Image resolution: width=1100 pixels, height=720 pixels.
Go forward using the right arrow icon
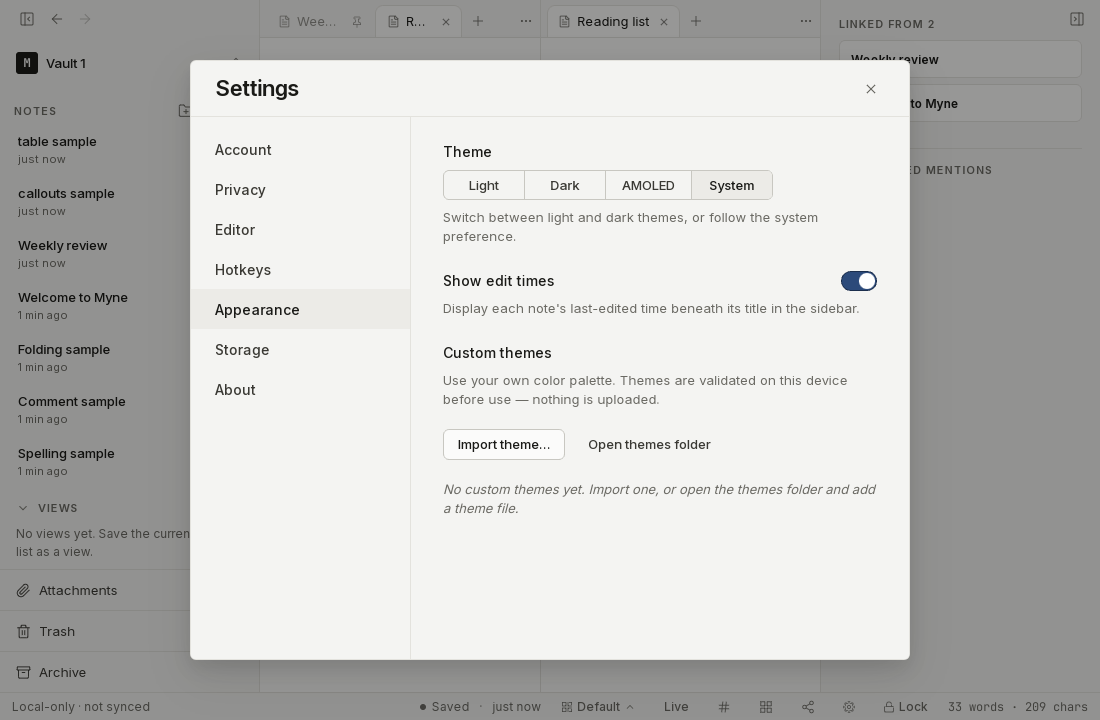[x=85, y=19]
